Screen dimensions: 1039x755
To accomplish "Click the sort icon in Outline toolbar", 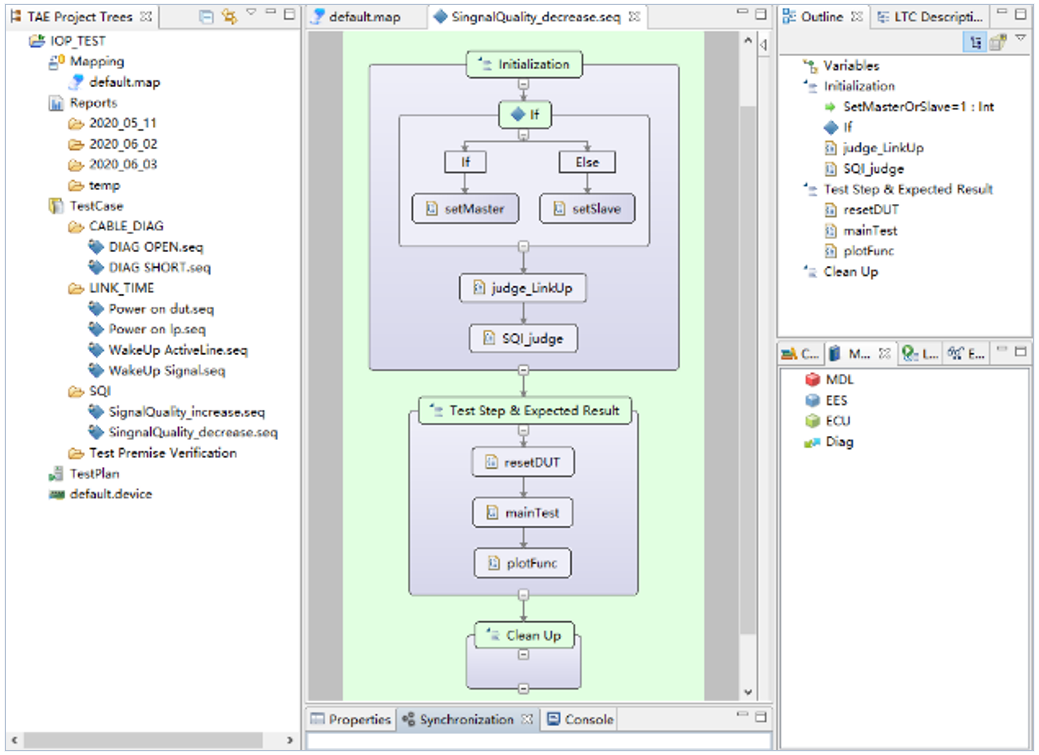I will pos(975,42).
